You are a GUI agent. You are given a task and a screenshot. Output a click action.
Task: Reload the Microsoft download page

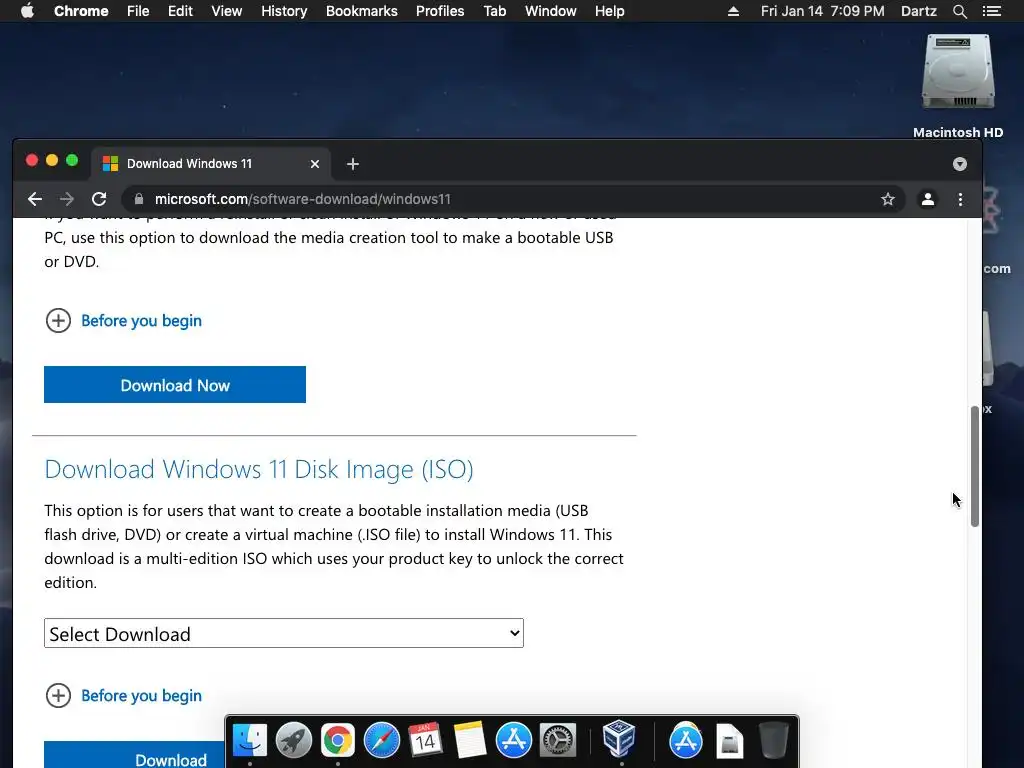click(99, 199)
